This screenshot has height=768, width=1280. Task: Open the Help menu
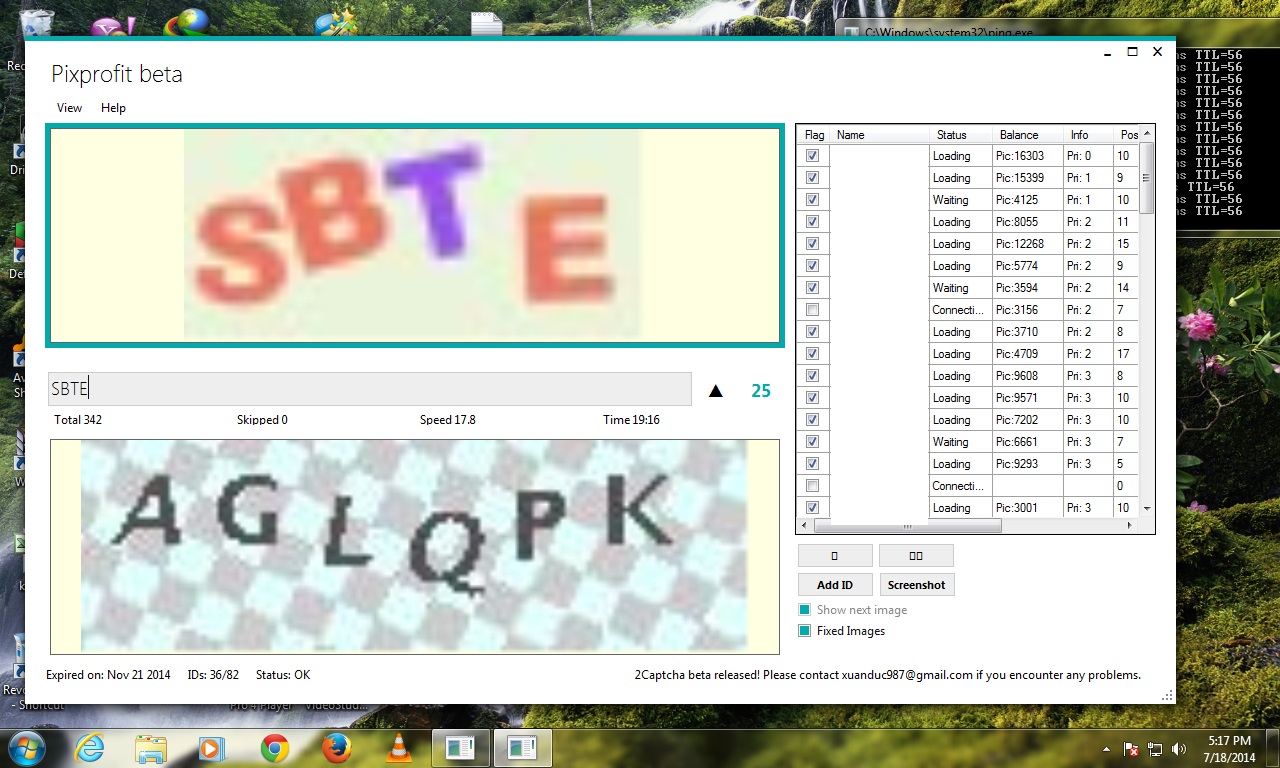tap(113, 108)
